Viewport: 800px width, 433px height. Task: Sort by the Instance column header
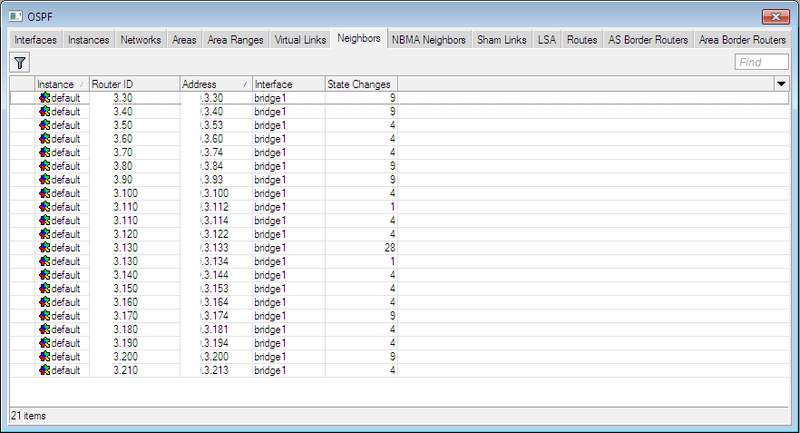pos(62,84)
